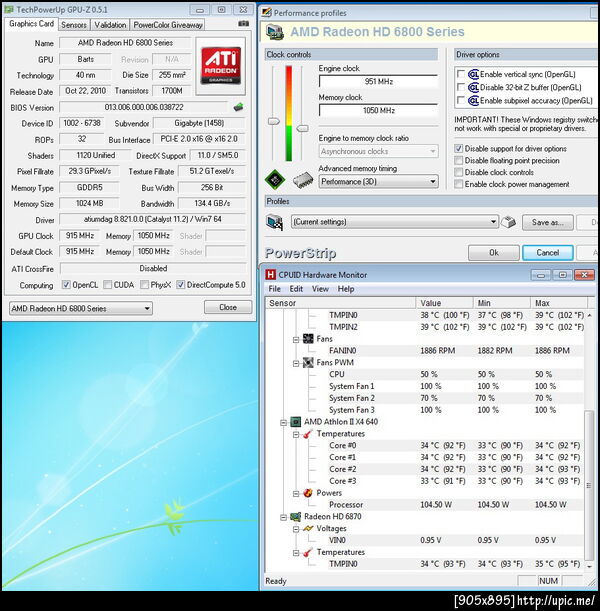Click the Powers flame icon
The height and width of the screenshot is (611, 600).
pyautogui.click(x=308, y=493)
